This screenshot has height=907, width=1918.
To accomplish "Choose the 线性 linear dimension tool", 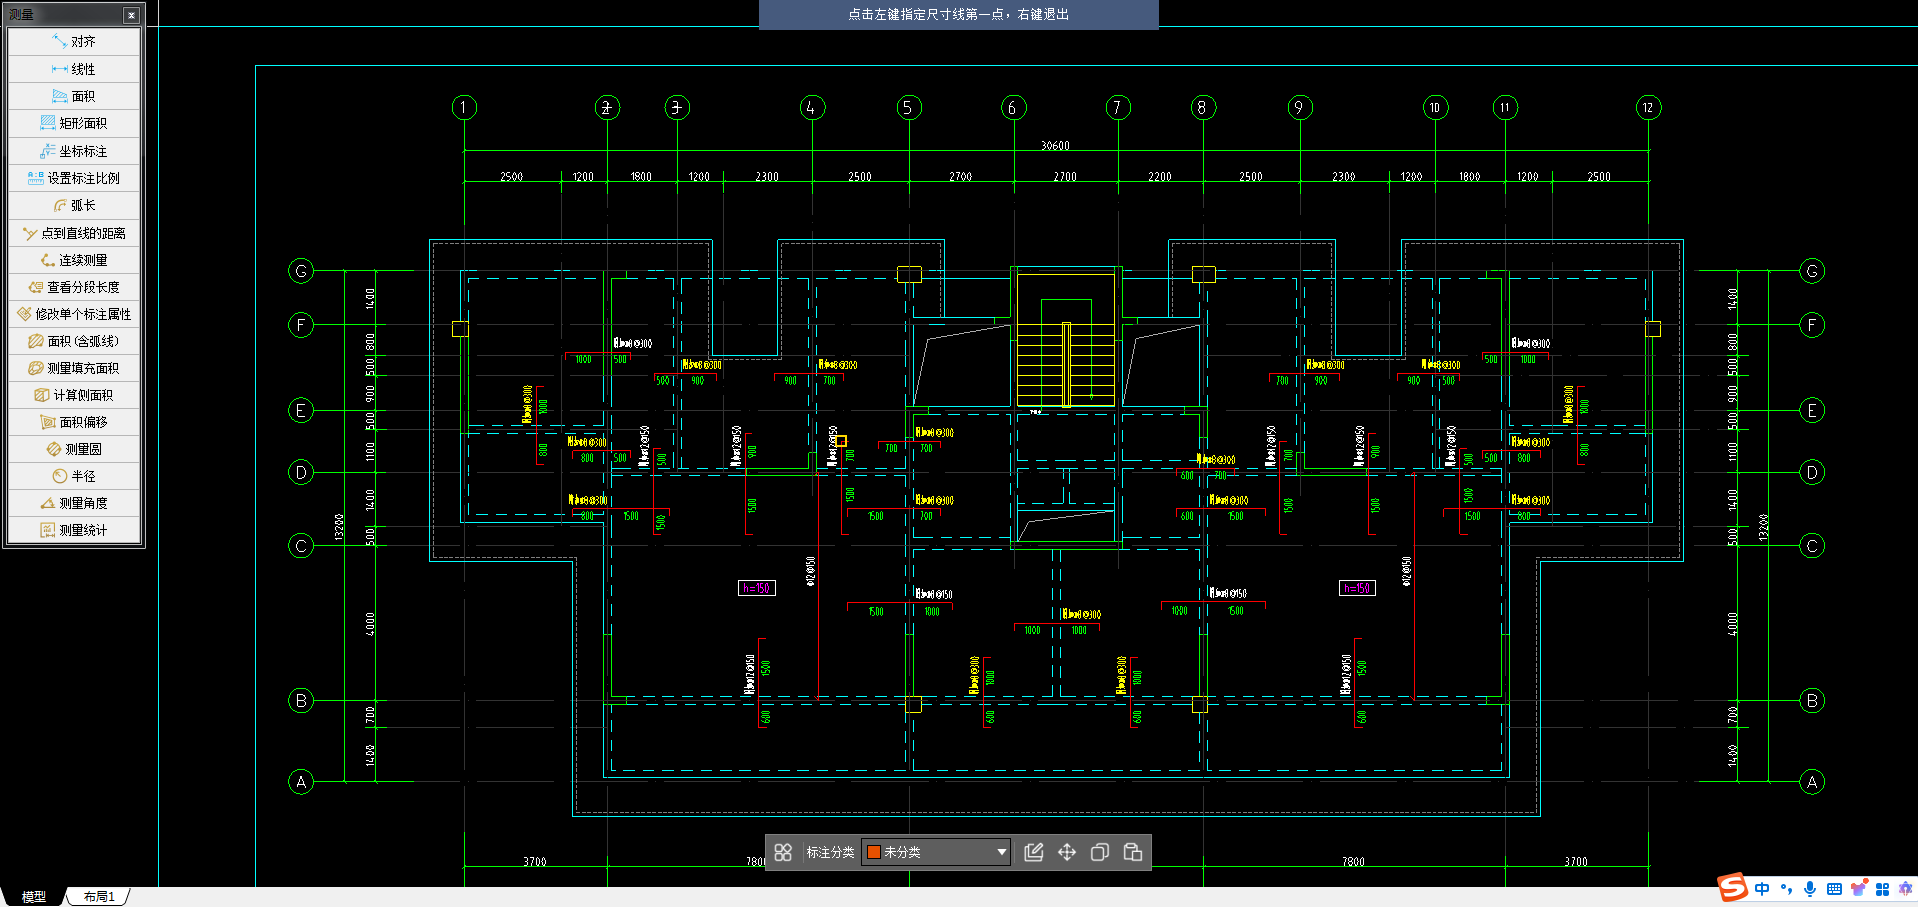I will coord(74,69).
